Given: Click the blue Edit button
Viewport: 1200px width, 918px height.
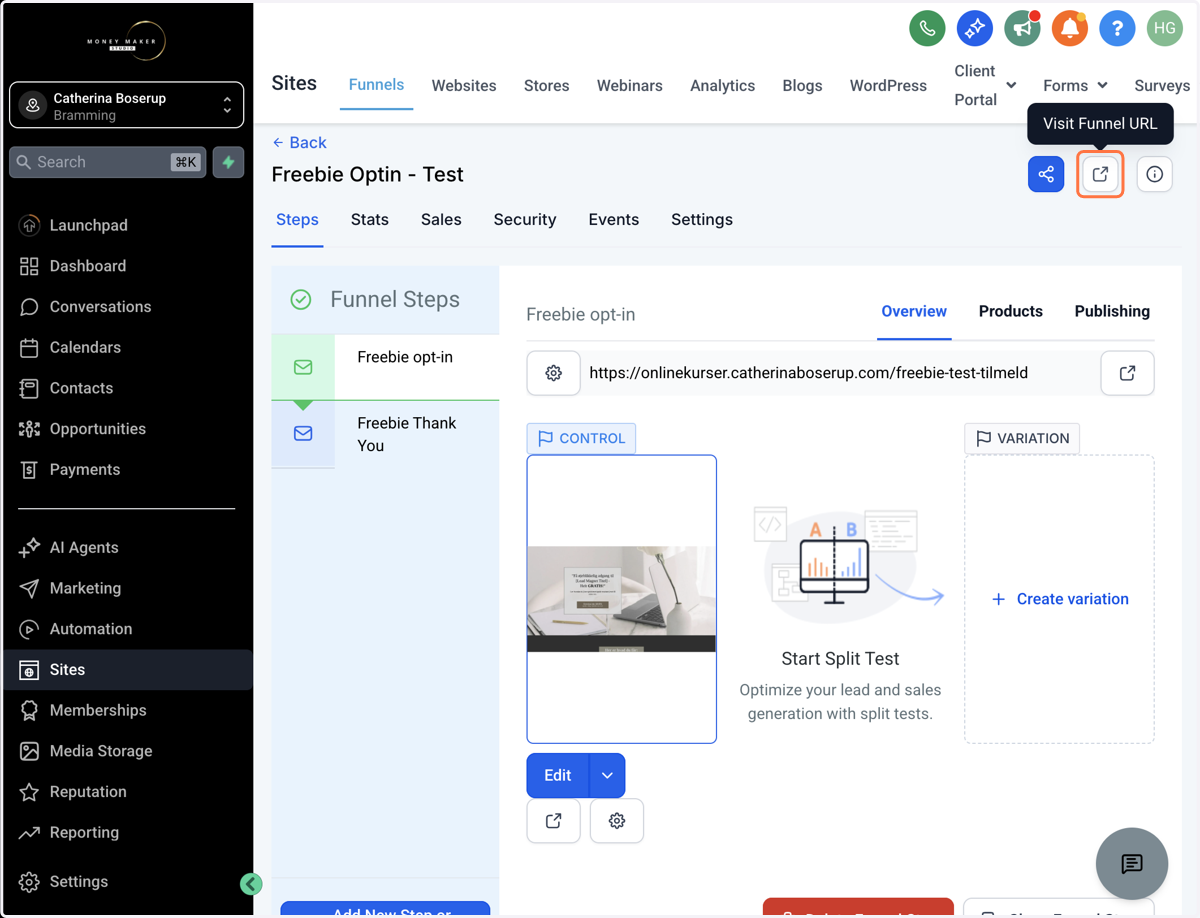Looking at the screenshot, I should pos(558,775).
